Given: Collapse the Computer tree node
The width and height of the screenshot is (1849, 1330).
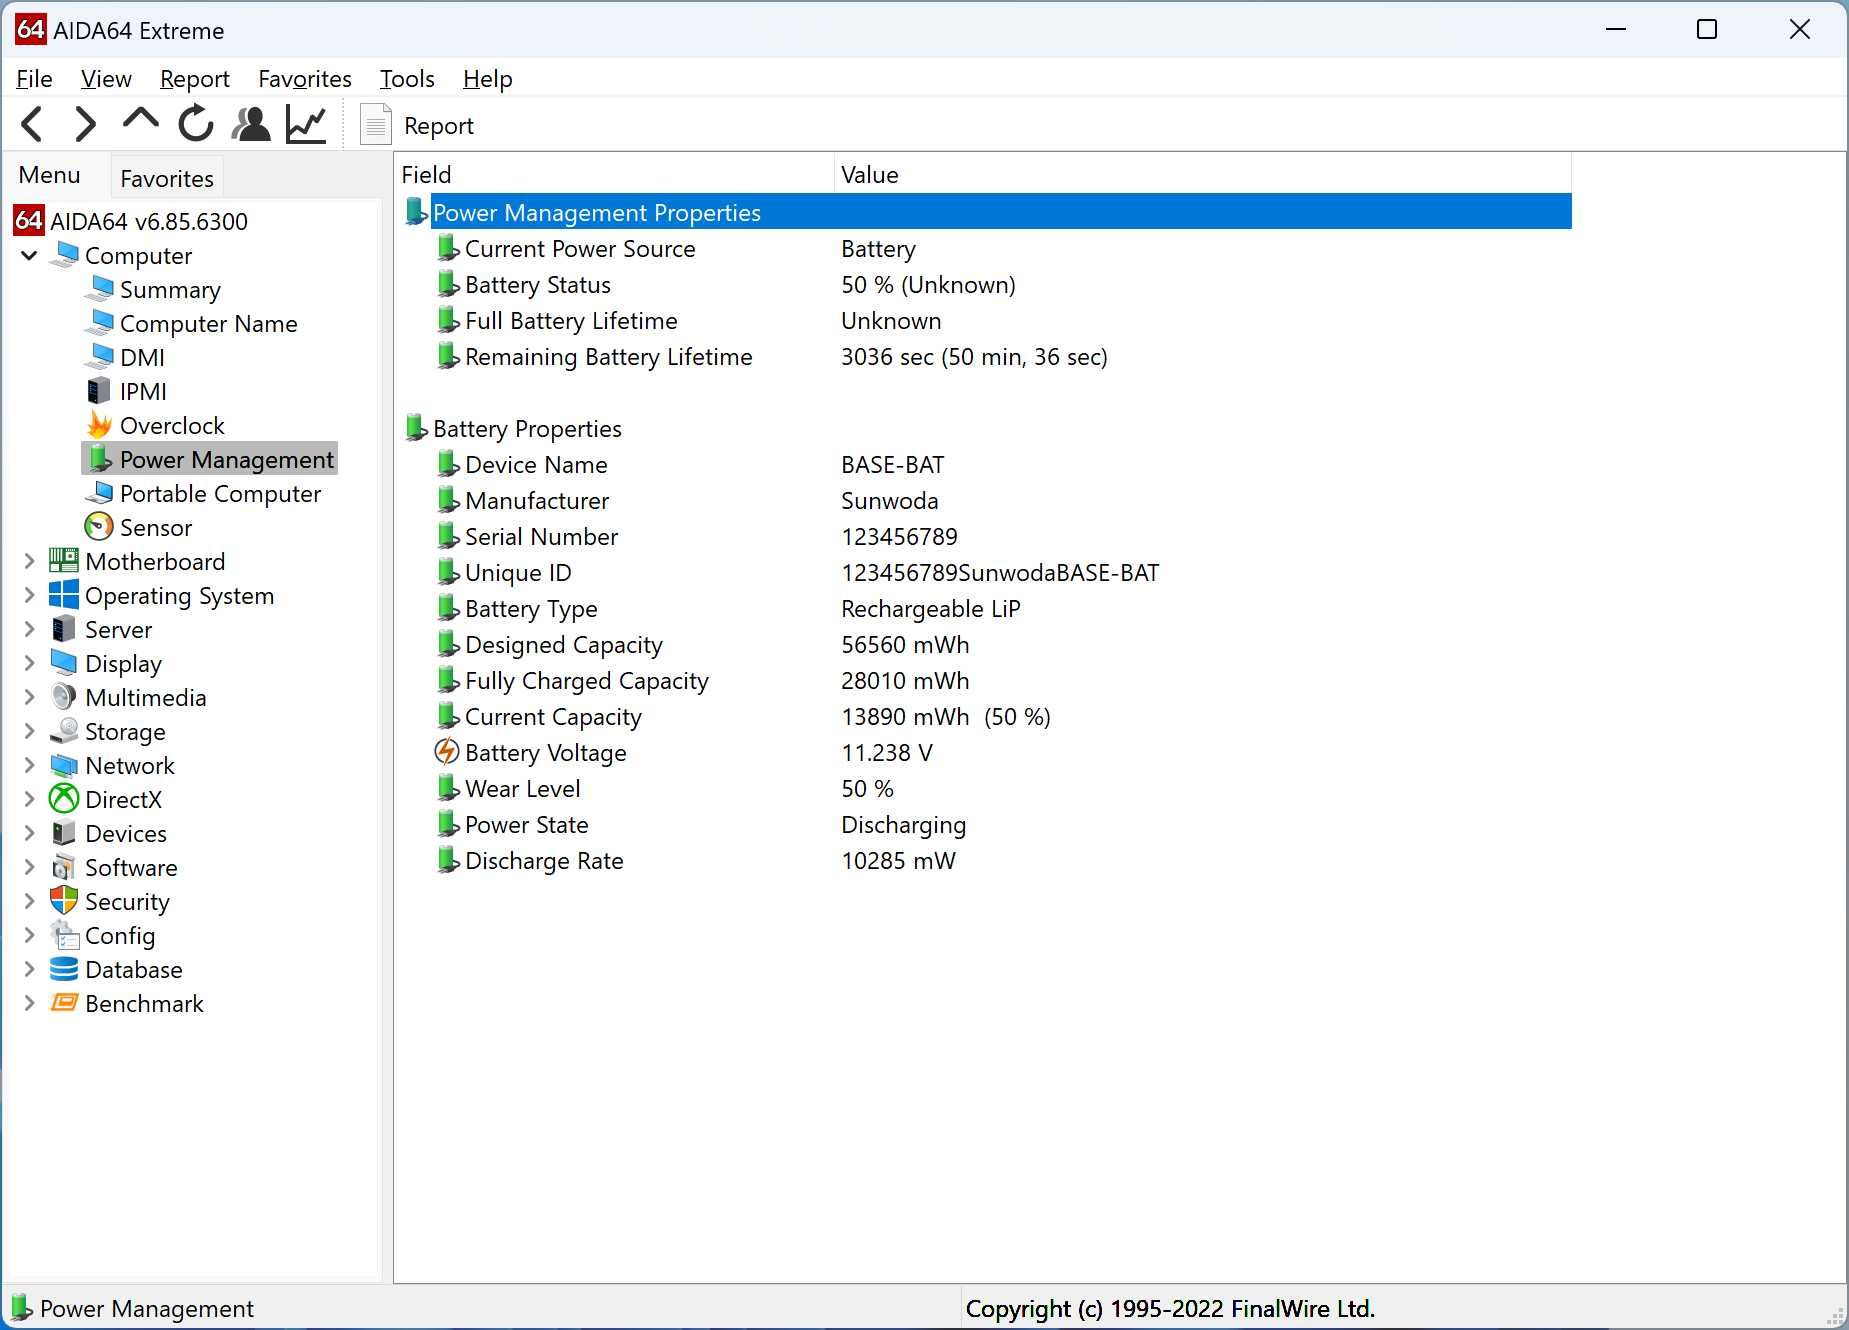Looking at the screenshot, I should point(29,255).
